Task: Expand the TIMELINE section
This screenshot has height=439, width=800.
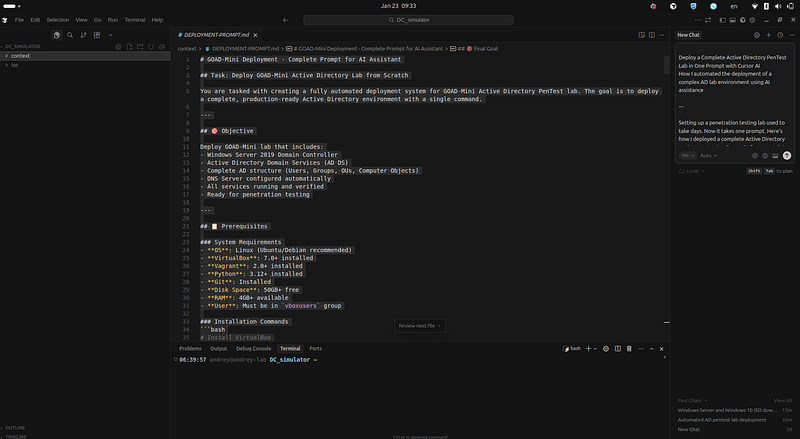Action: click(x=14, y=436)
